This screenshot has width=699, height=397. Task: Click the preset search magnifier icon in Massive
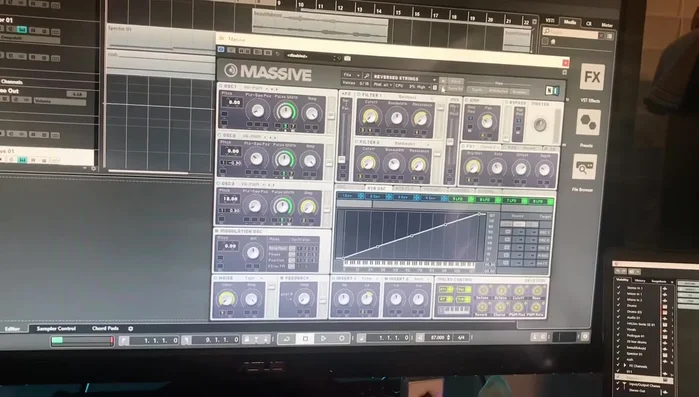point(366,76)
